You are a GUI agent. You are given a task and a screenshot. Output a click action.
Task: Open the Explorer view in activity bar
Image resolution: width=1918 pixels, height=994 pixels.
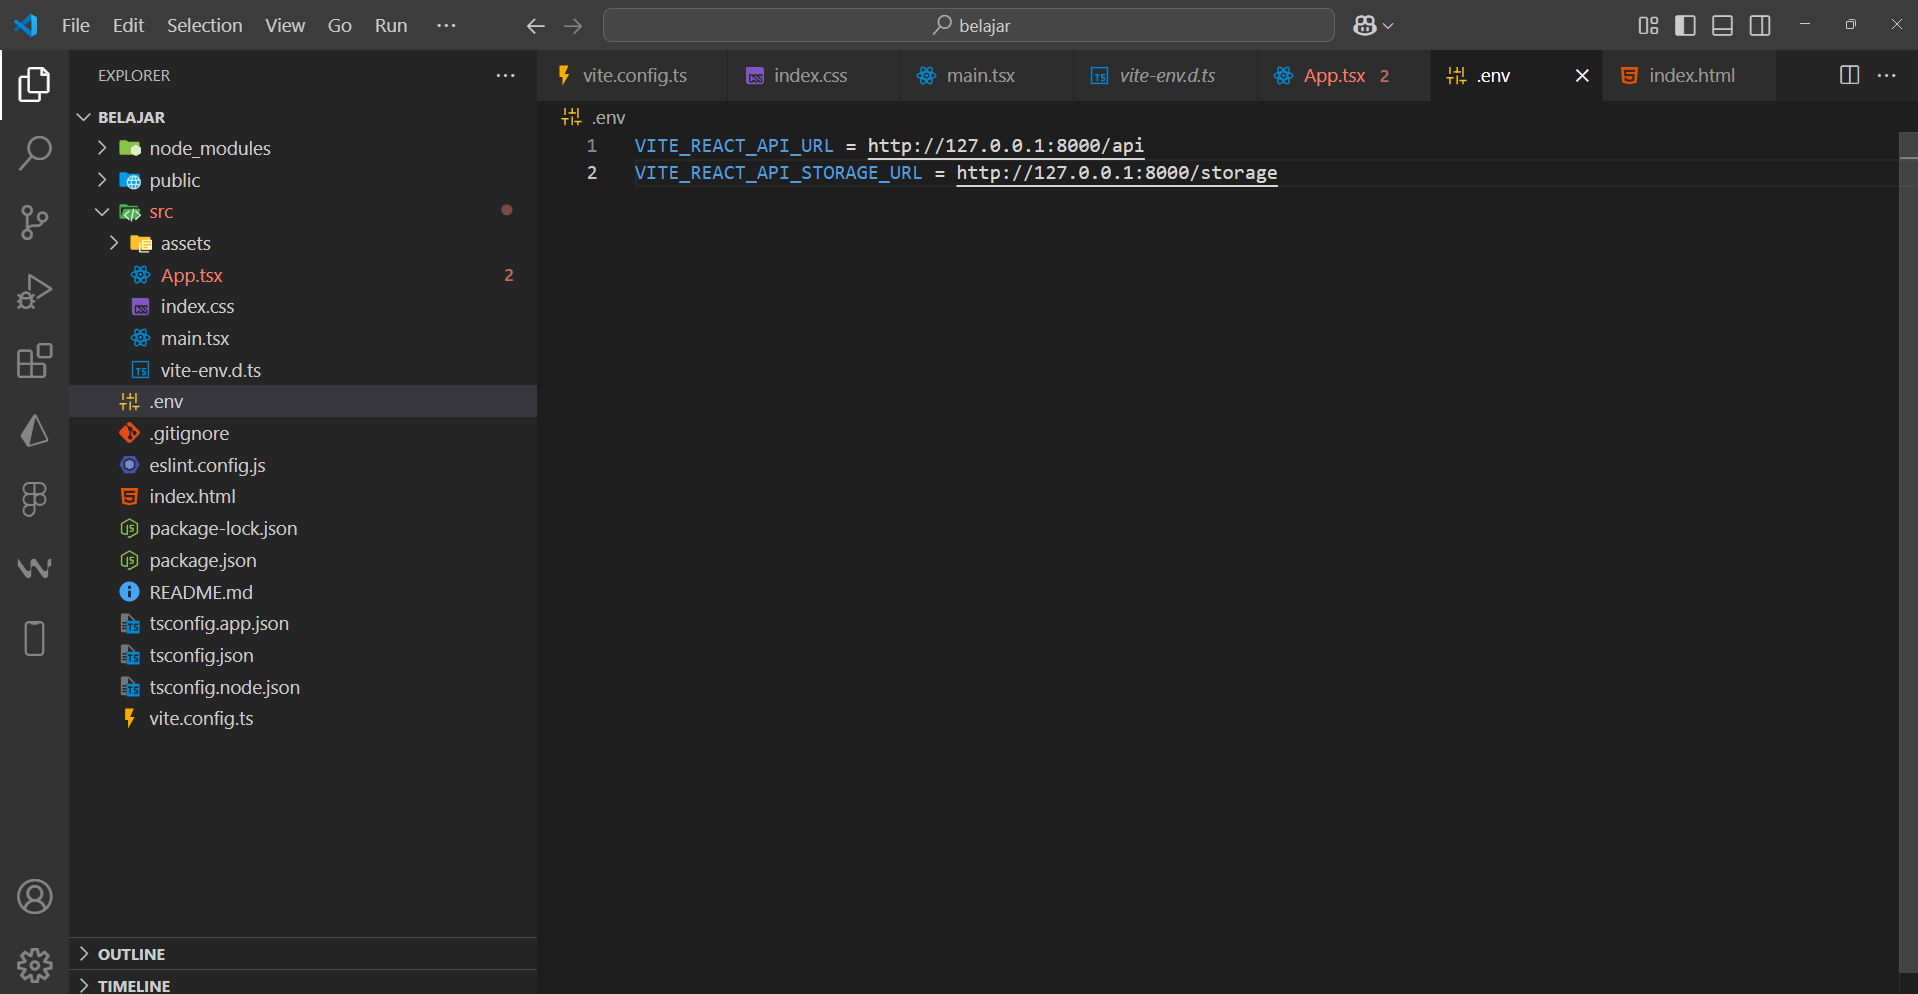[x=34, y=85]
